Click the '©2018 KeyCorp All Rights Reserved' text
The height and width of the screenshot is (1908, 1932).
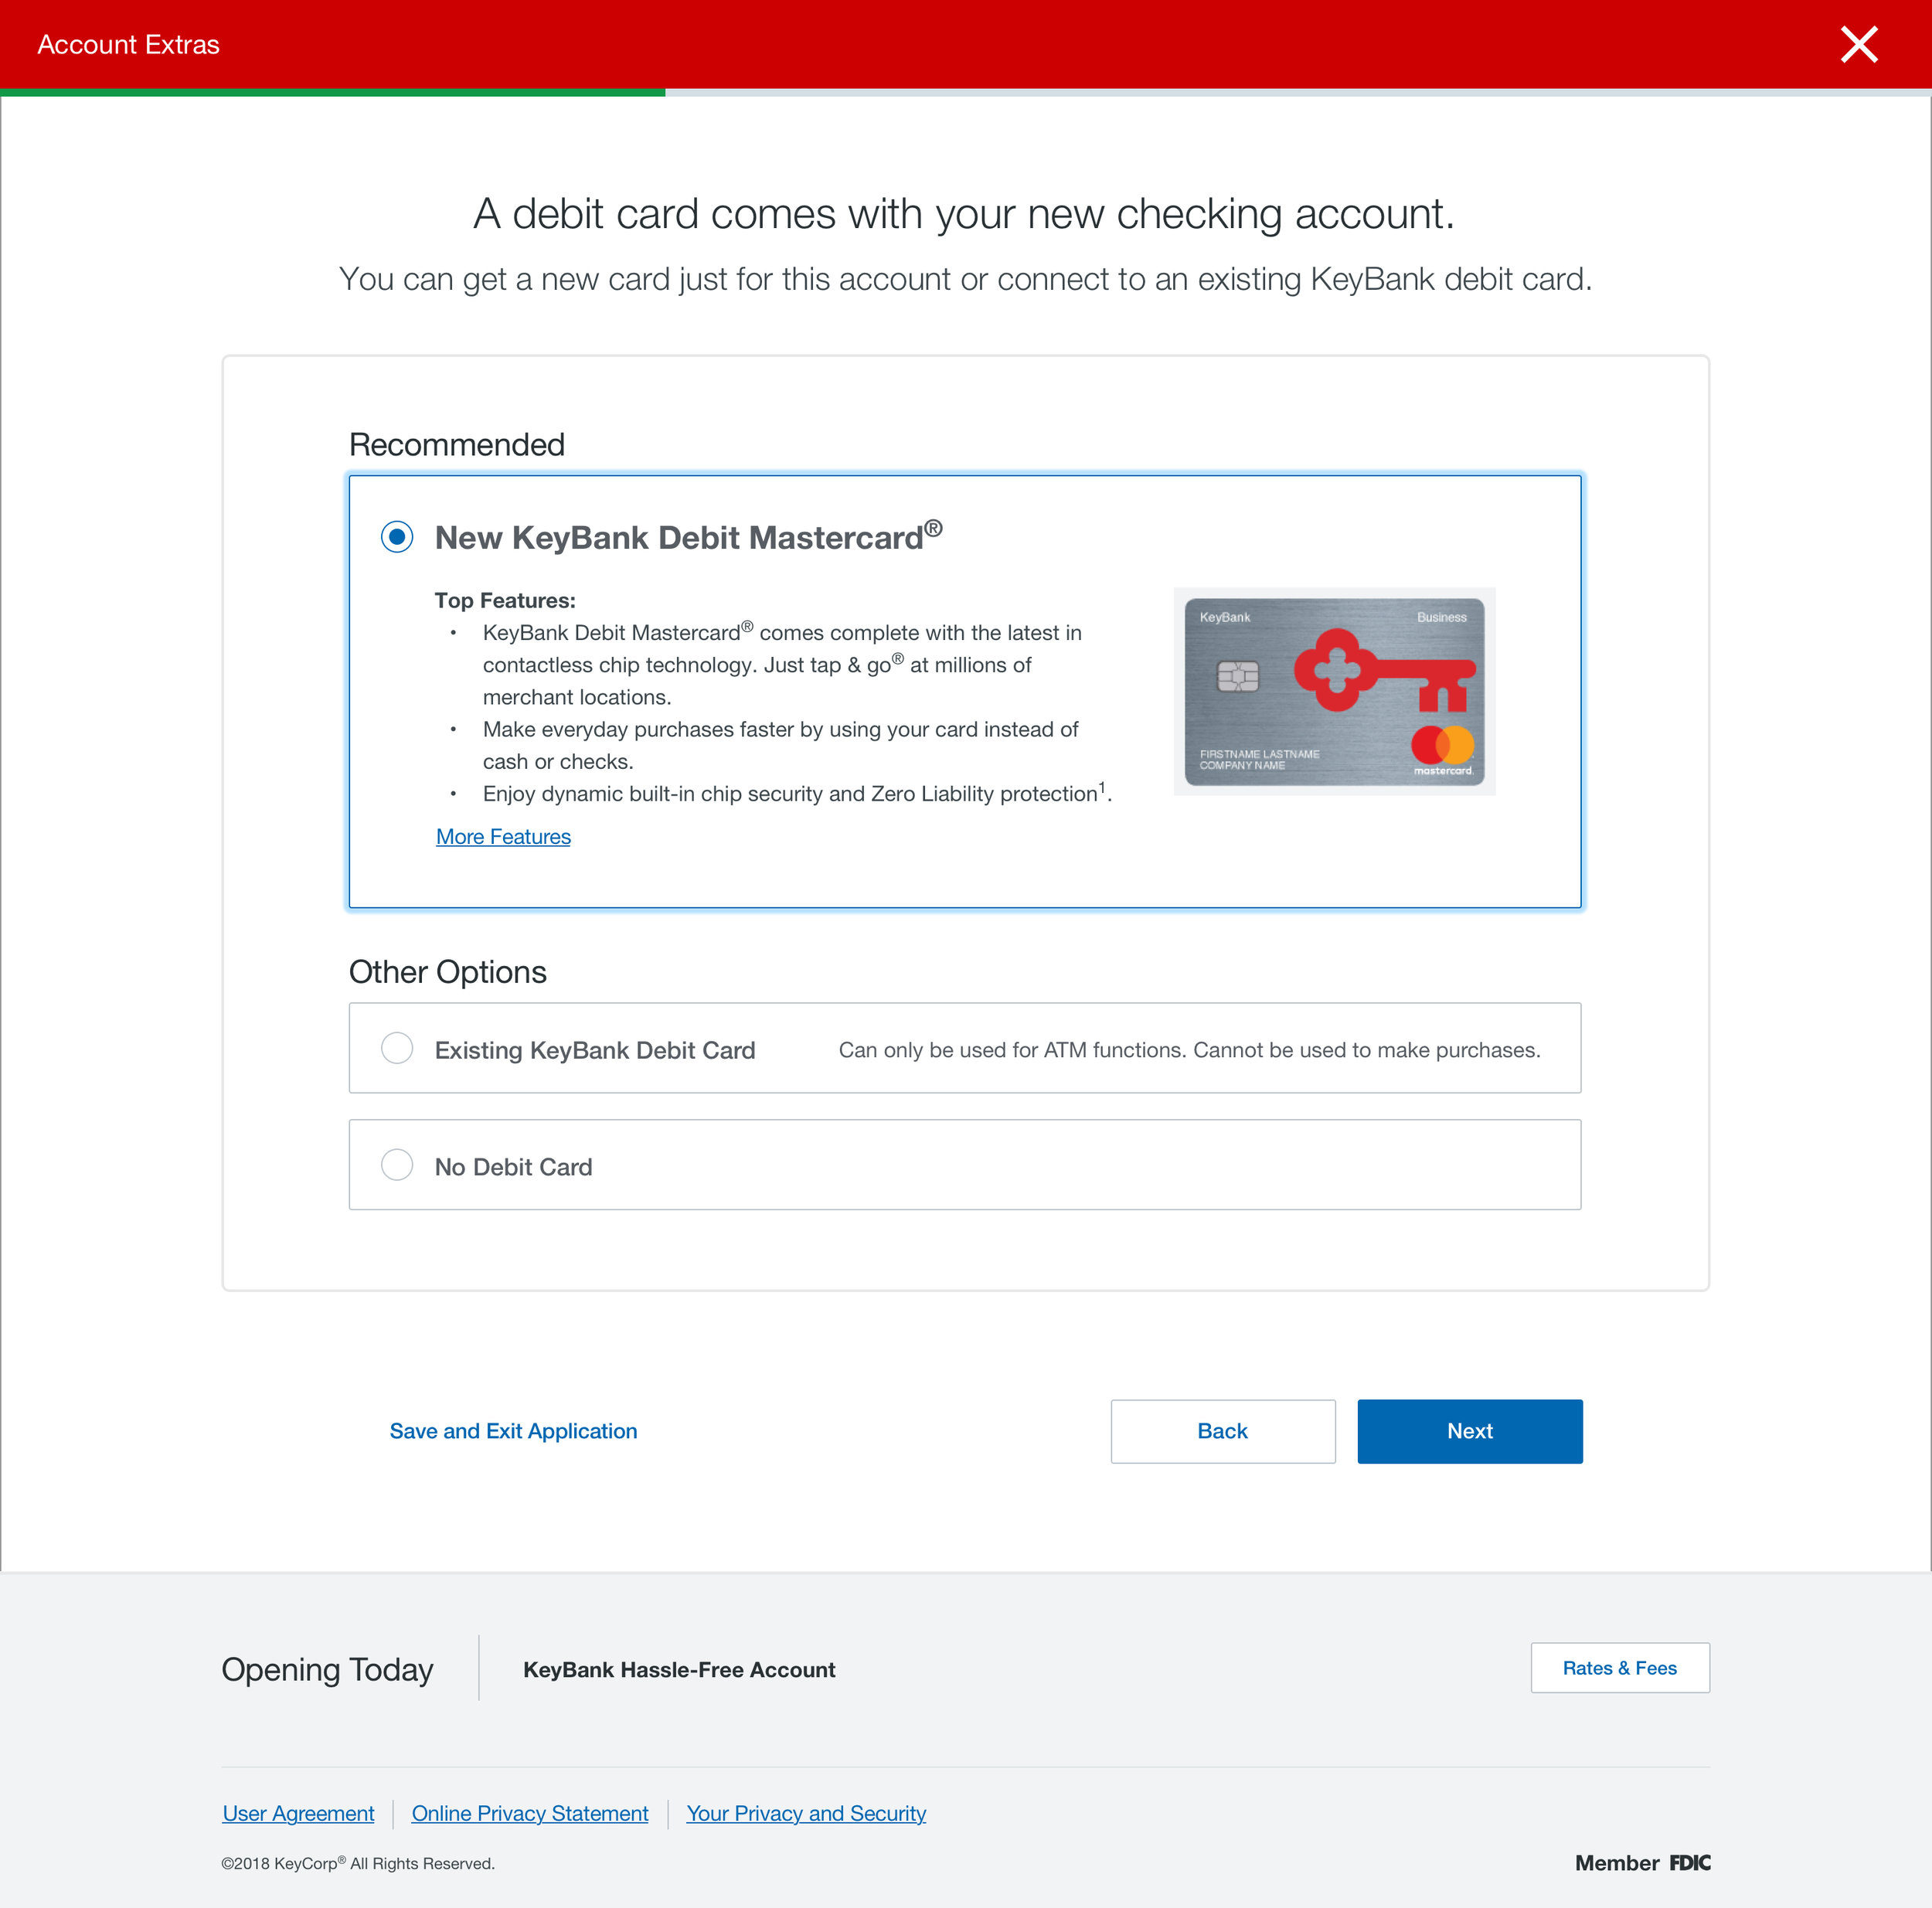click(x=358, y=1863)
